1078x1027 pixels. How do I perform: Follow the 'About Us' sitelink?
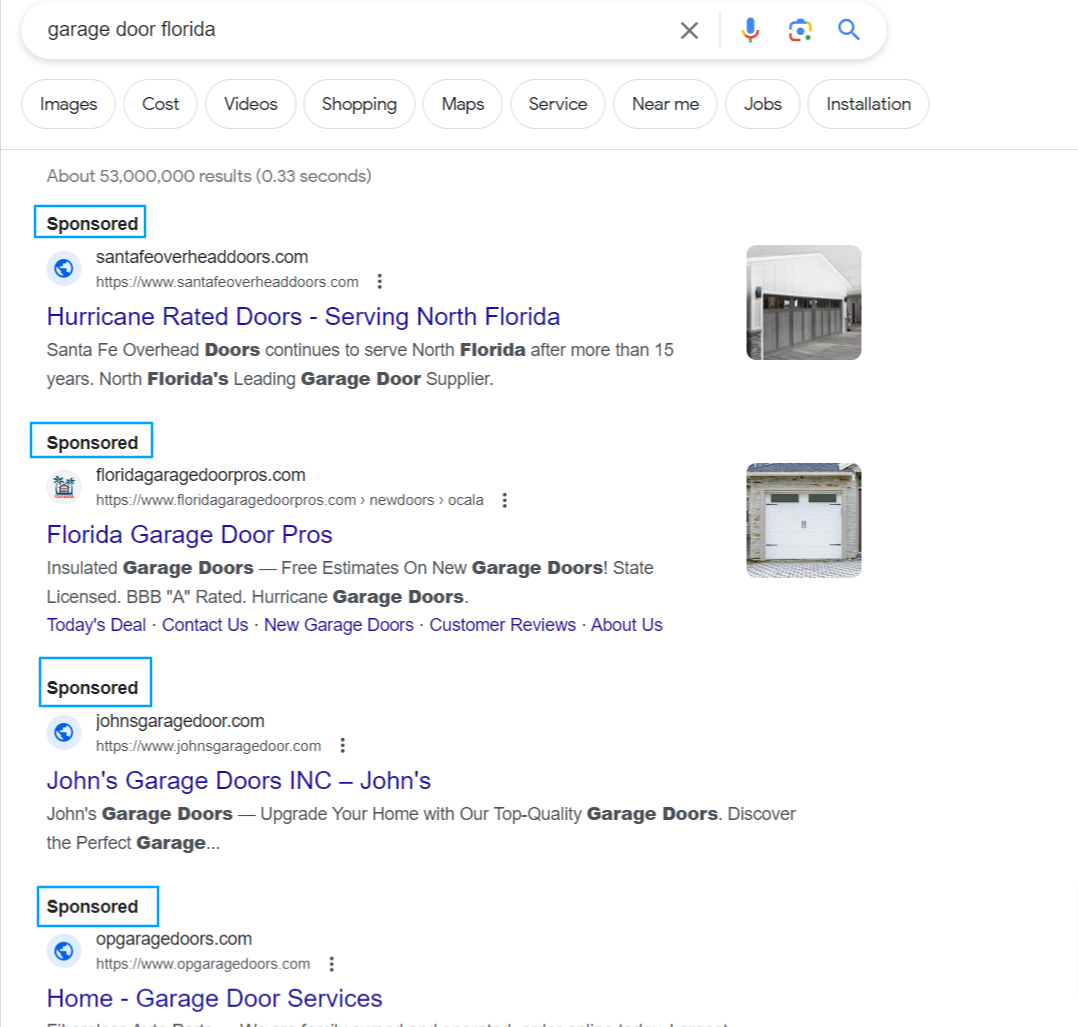click(627, 625)
